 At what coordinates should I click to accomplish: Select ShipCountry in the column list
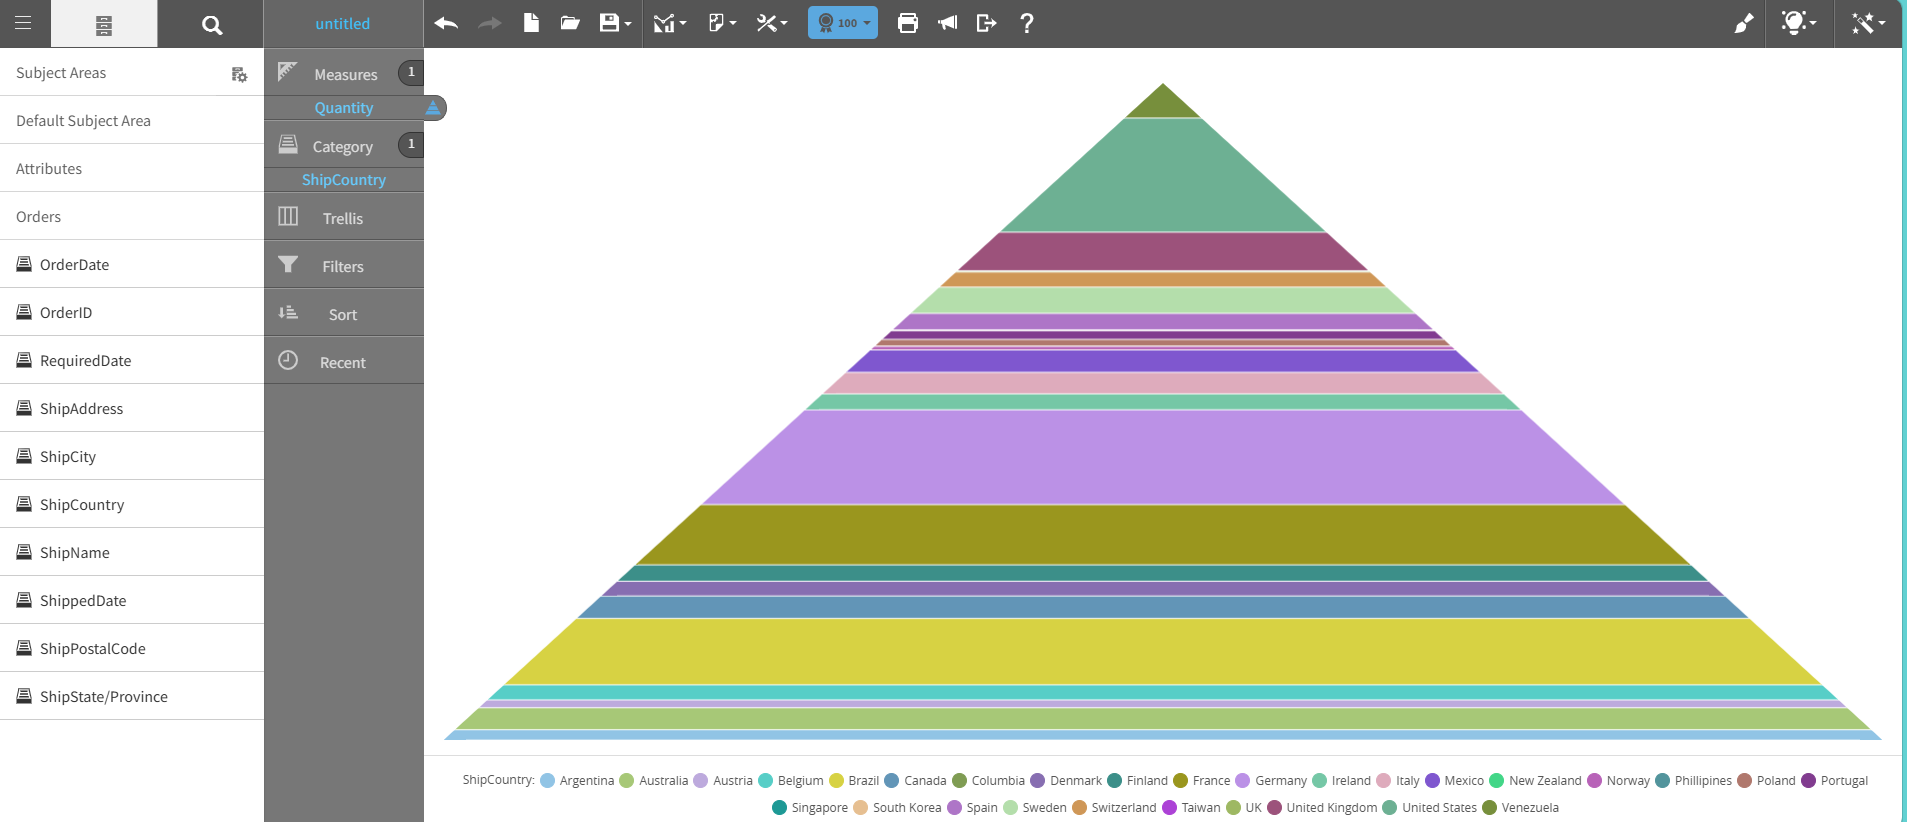[x=132, y=504]
